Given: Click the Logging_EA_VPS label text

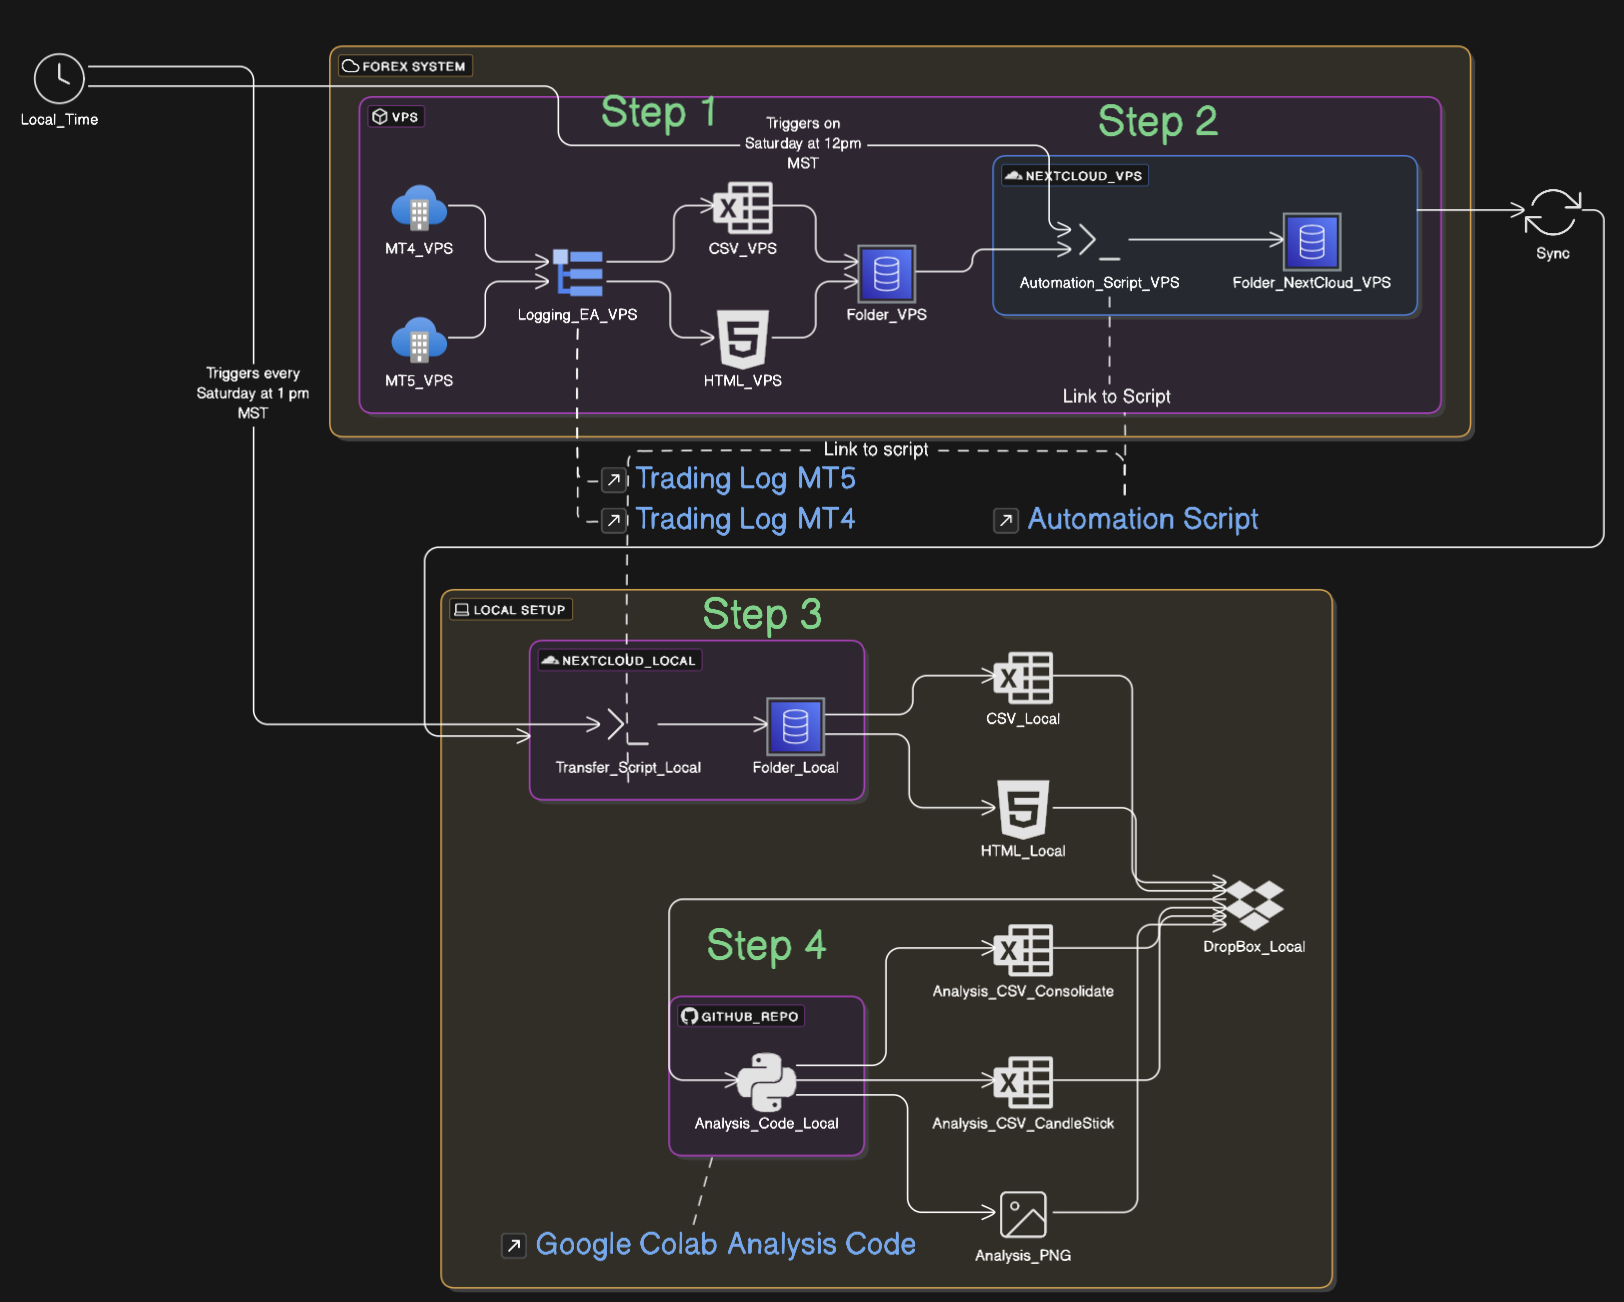Looking at the screenshot, I should coord(577,314).
